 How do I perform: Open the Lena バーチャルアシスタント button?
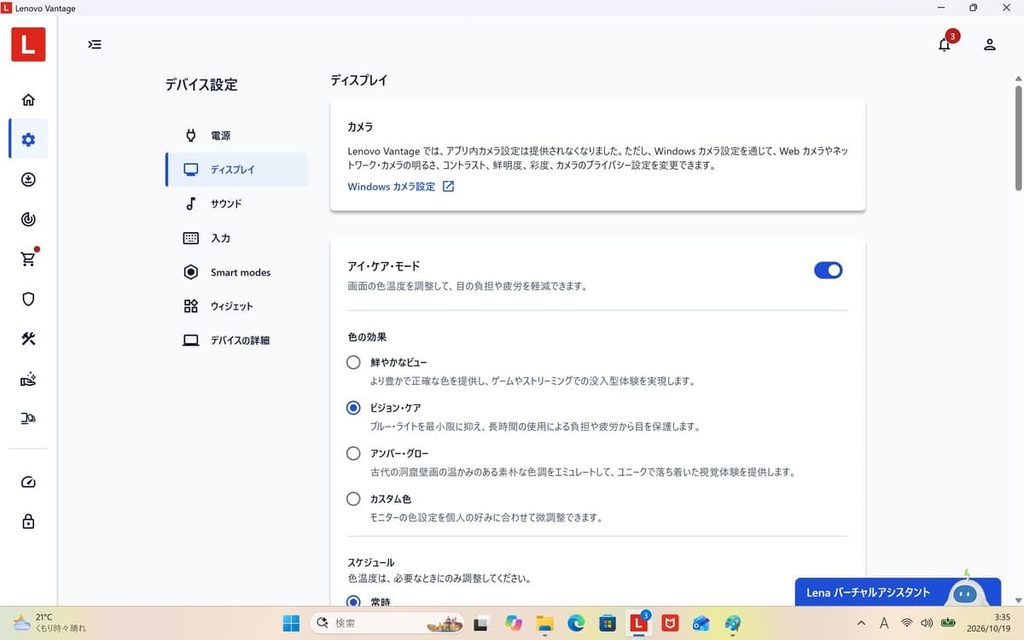point(897,592)
